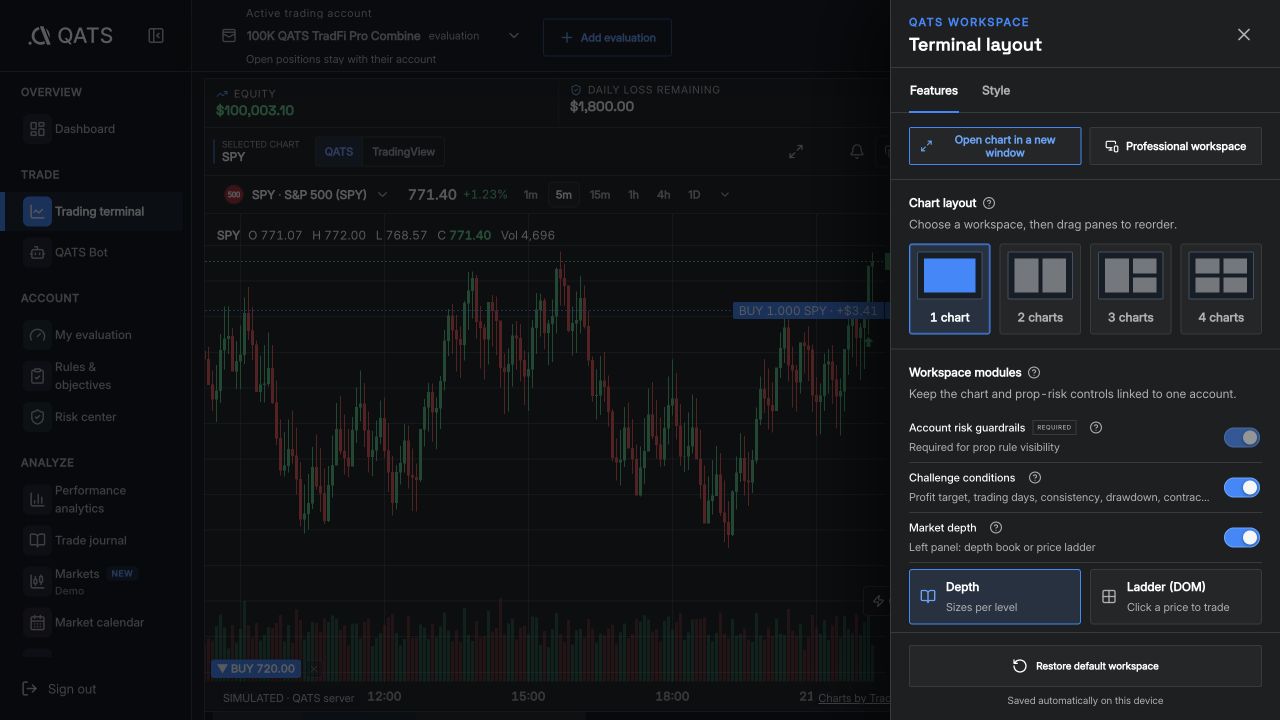
Task: Turn off the Market depth switch
Action: point(1242,538)
